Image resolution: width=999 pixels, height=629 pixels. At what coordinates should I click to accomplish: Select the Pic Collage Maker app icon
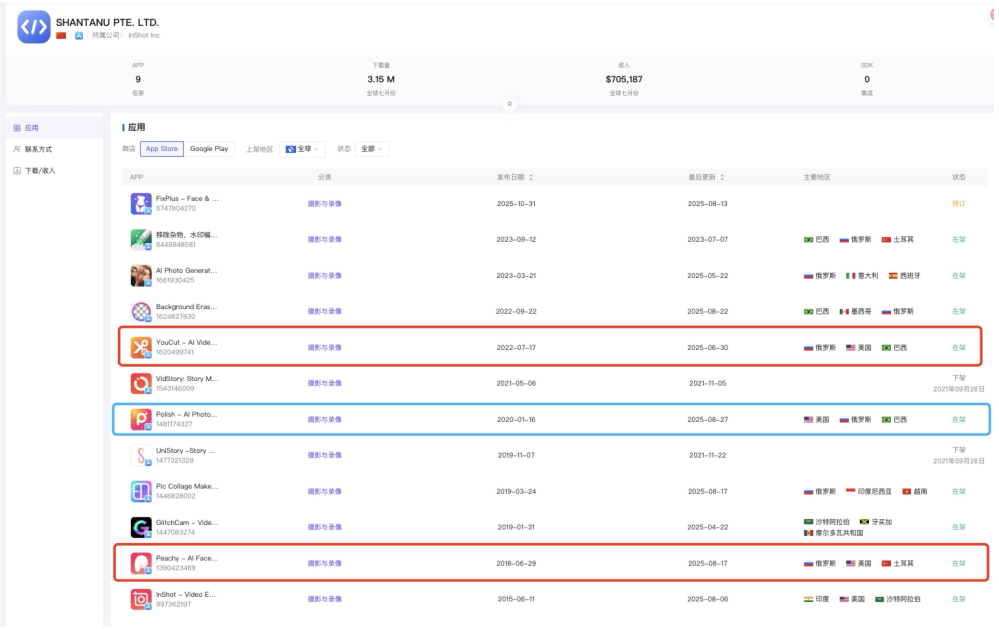coord(141,491)
